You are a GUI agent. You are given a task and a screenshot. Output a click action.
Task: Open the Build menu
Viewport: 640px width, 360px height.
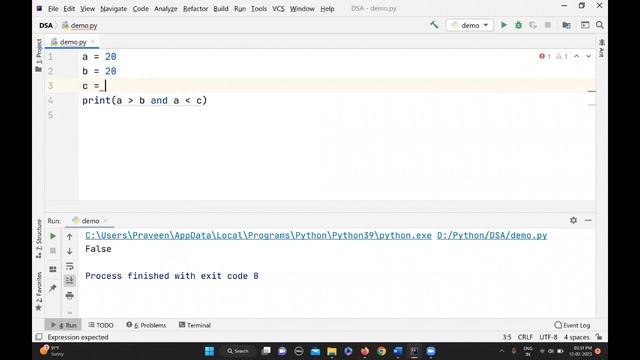[x=221, y=9]
